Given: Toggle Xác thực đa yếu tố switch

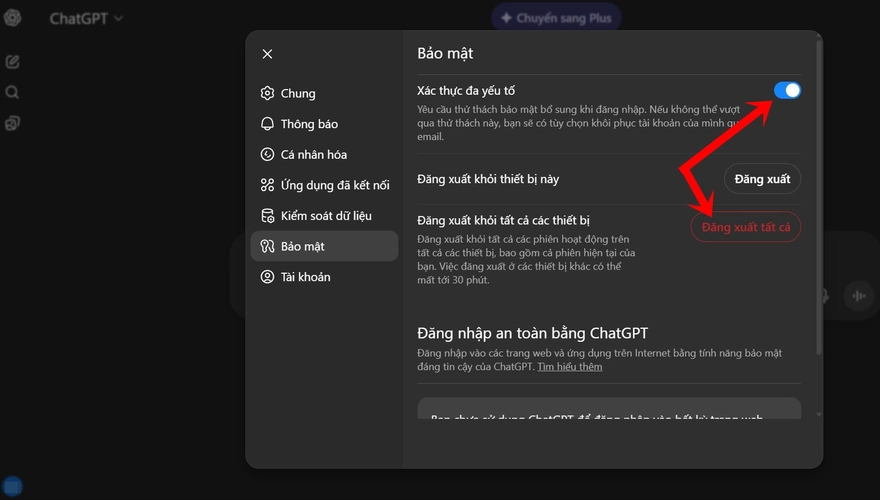Looking at the screenshot, I should click(x=787, y=90).
